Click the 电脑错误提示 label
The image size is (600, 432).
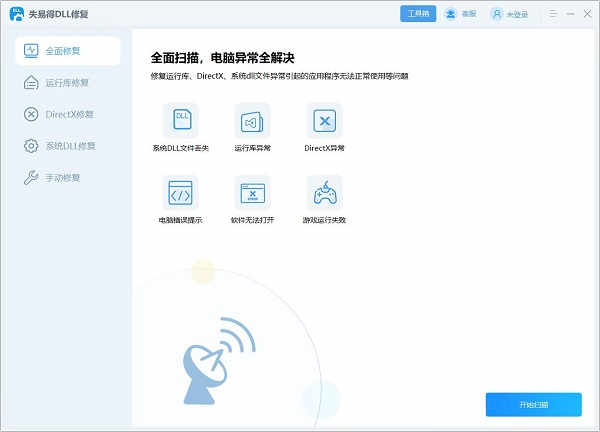coord(181,220)
